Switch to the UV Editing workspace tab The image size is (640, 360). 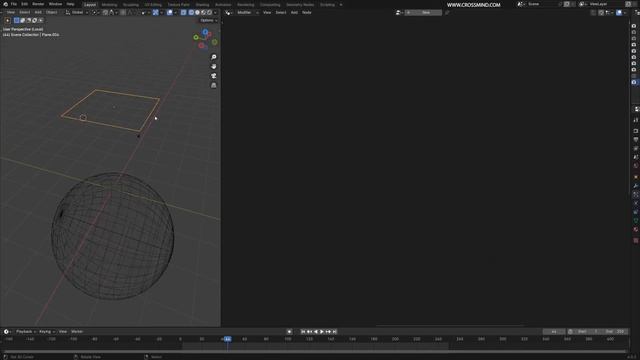pyautogui.click(x=153, y=5)
